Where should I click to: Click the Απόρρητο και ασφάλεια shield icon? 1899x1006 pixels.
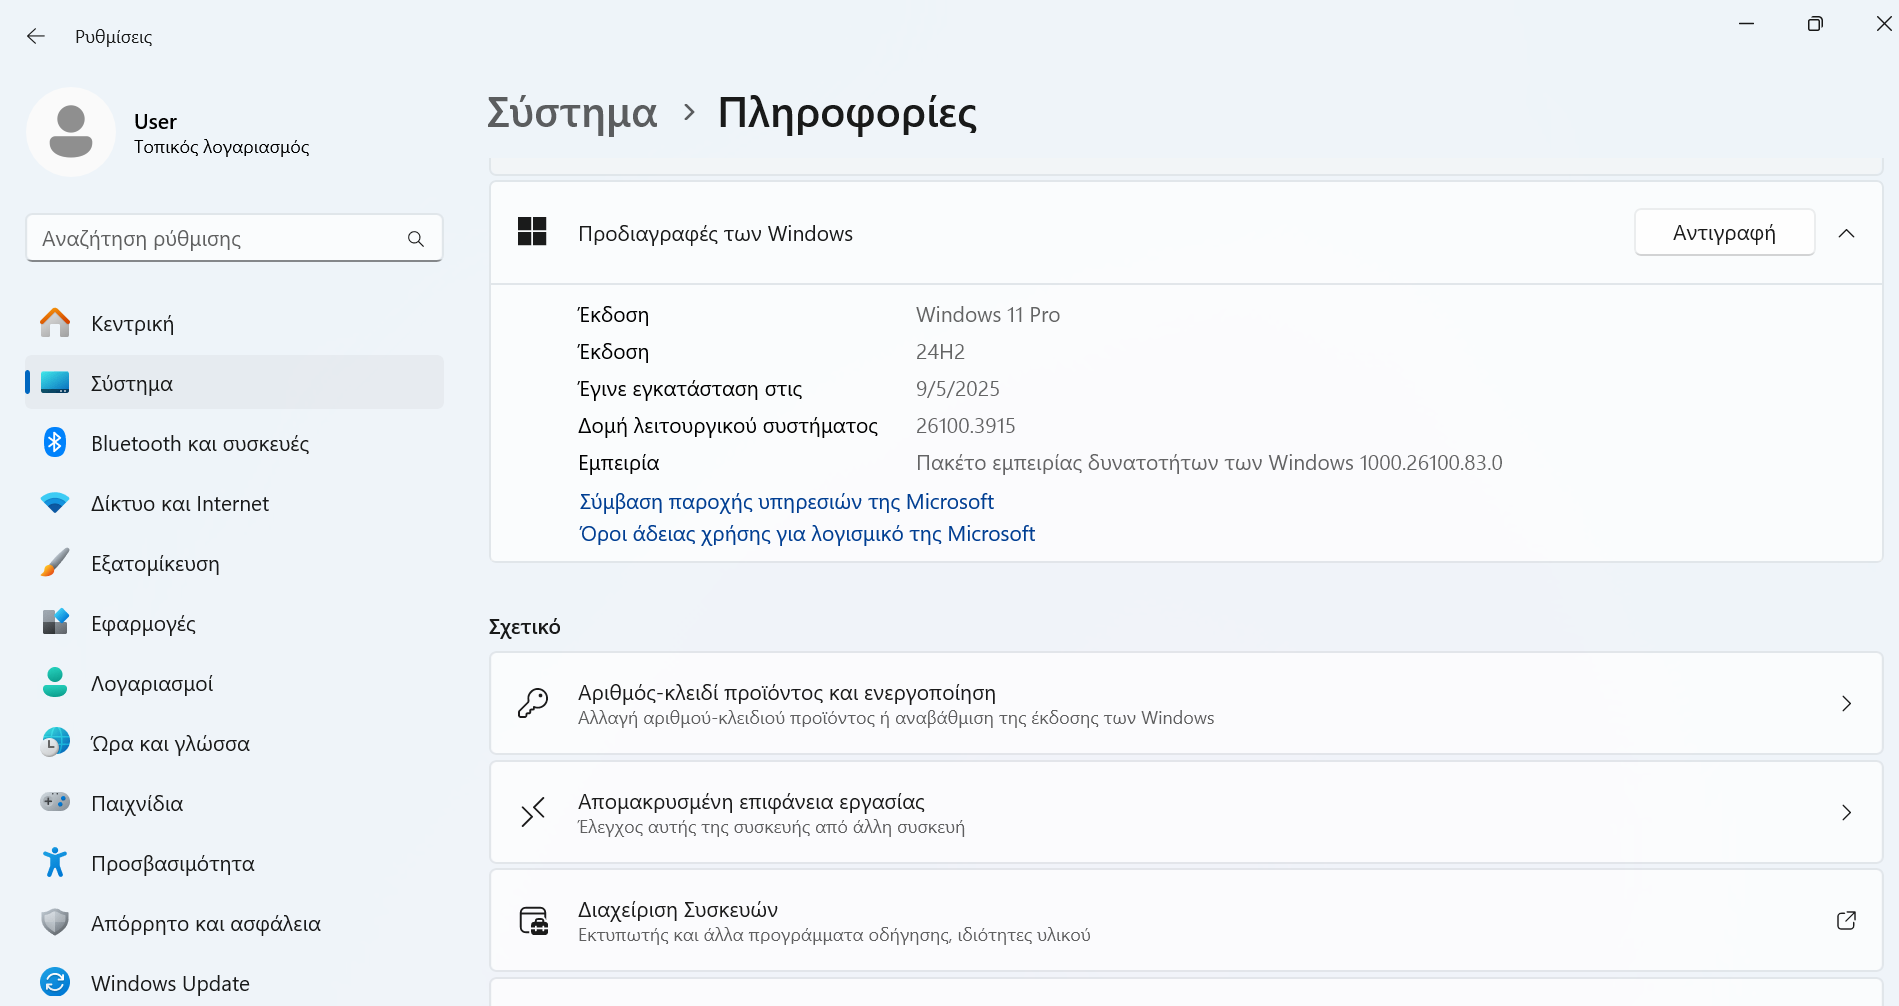click(x=55, y=923)
